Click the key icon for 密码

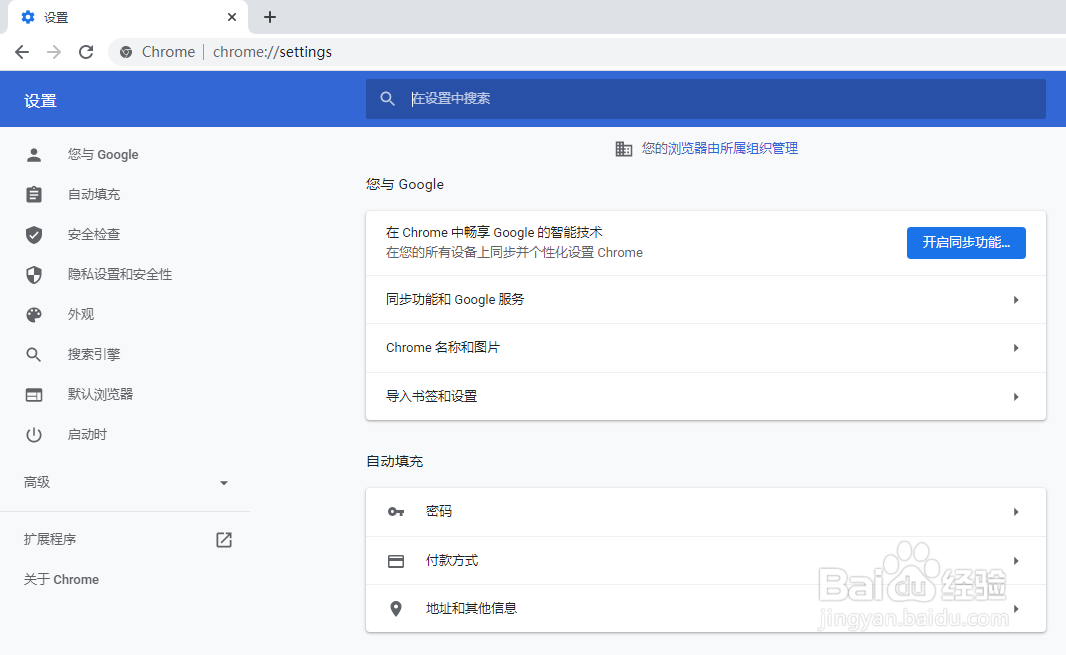[x=396, y=511]
